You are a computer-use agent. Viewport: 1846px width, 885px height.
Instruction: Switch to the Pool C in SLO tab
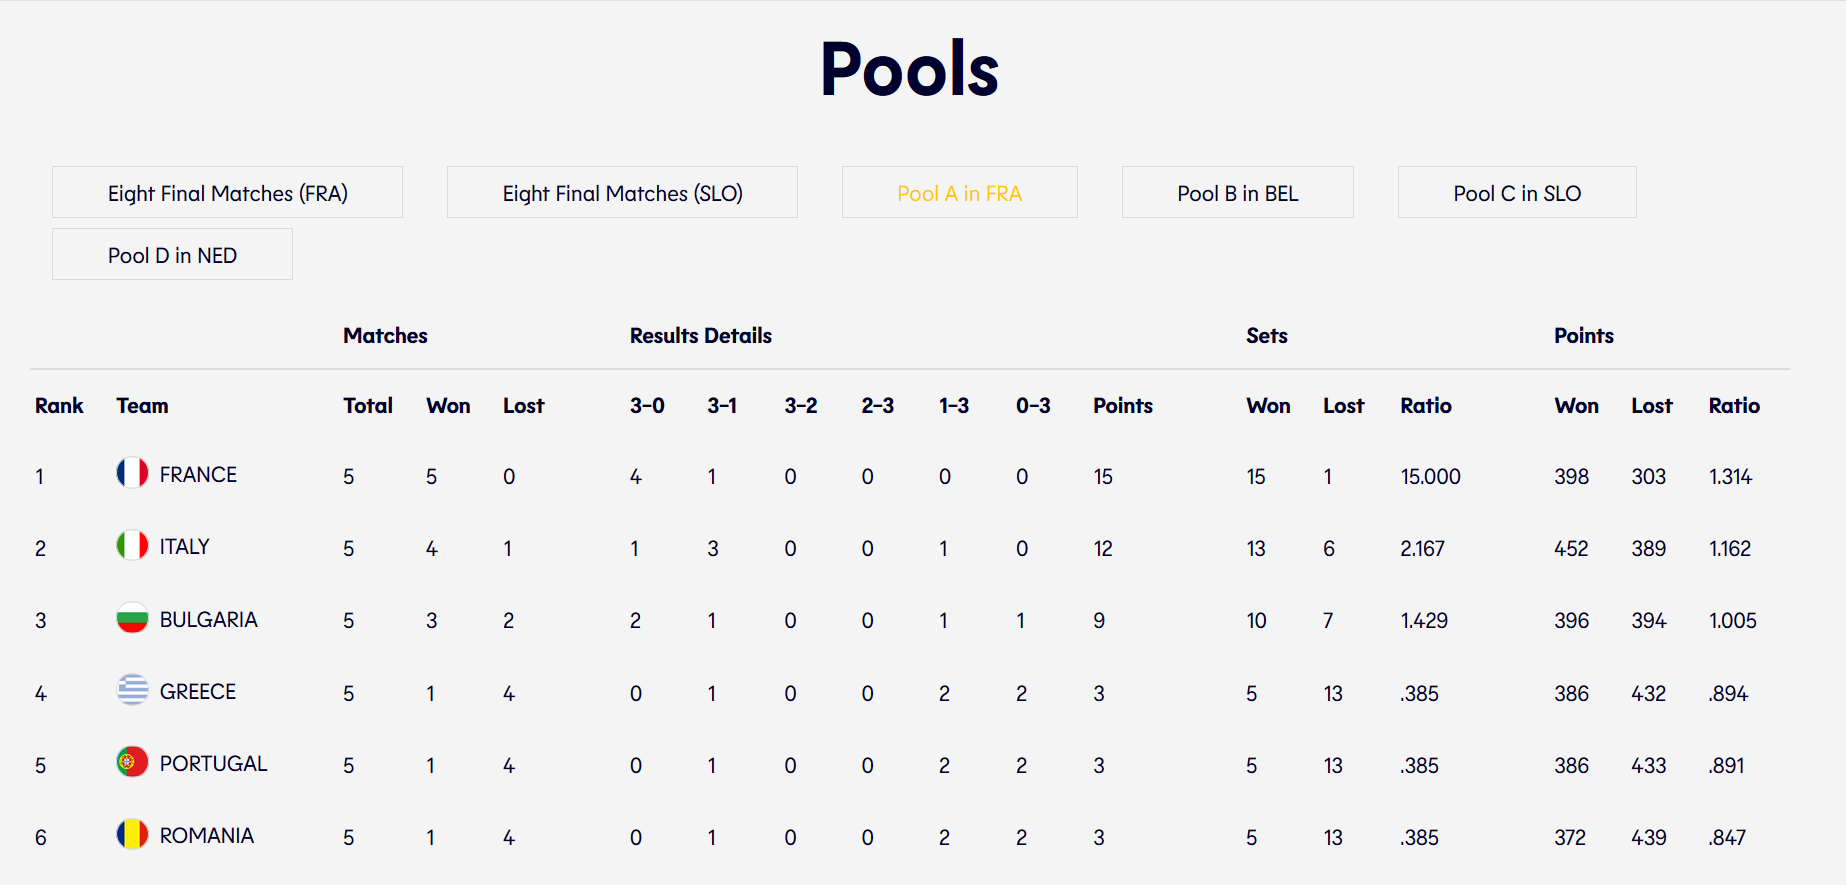point(1517,192)
